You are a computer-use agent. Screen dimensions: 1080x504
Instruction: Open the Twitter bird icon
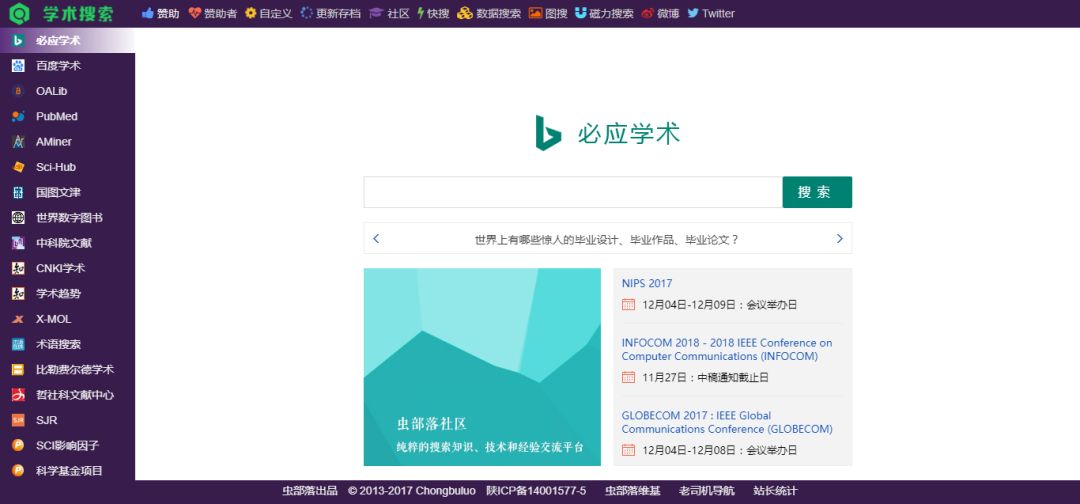[693, 14]
